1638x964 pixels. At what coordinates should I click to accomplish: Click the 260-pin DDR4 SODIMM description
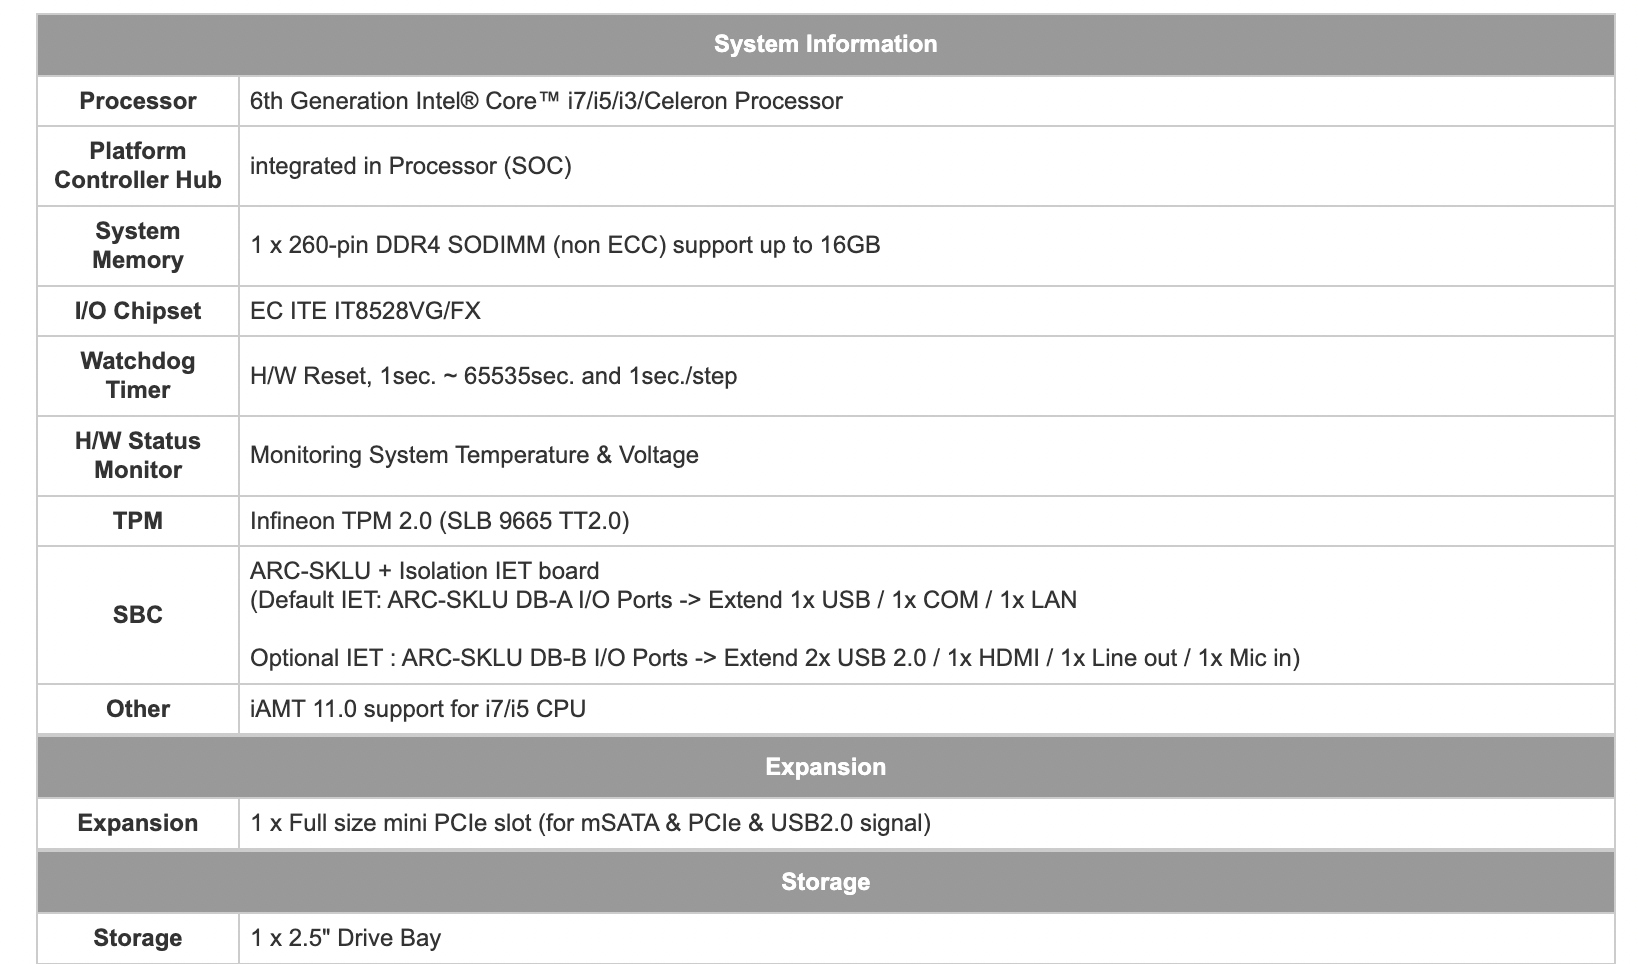pyautogui.click(x=566, y=245)
